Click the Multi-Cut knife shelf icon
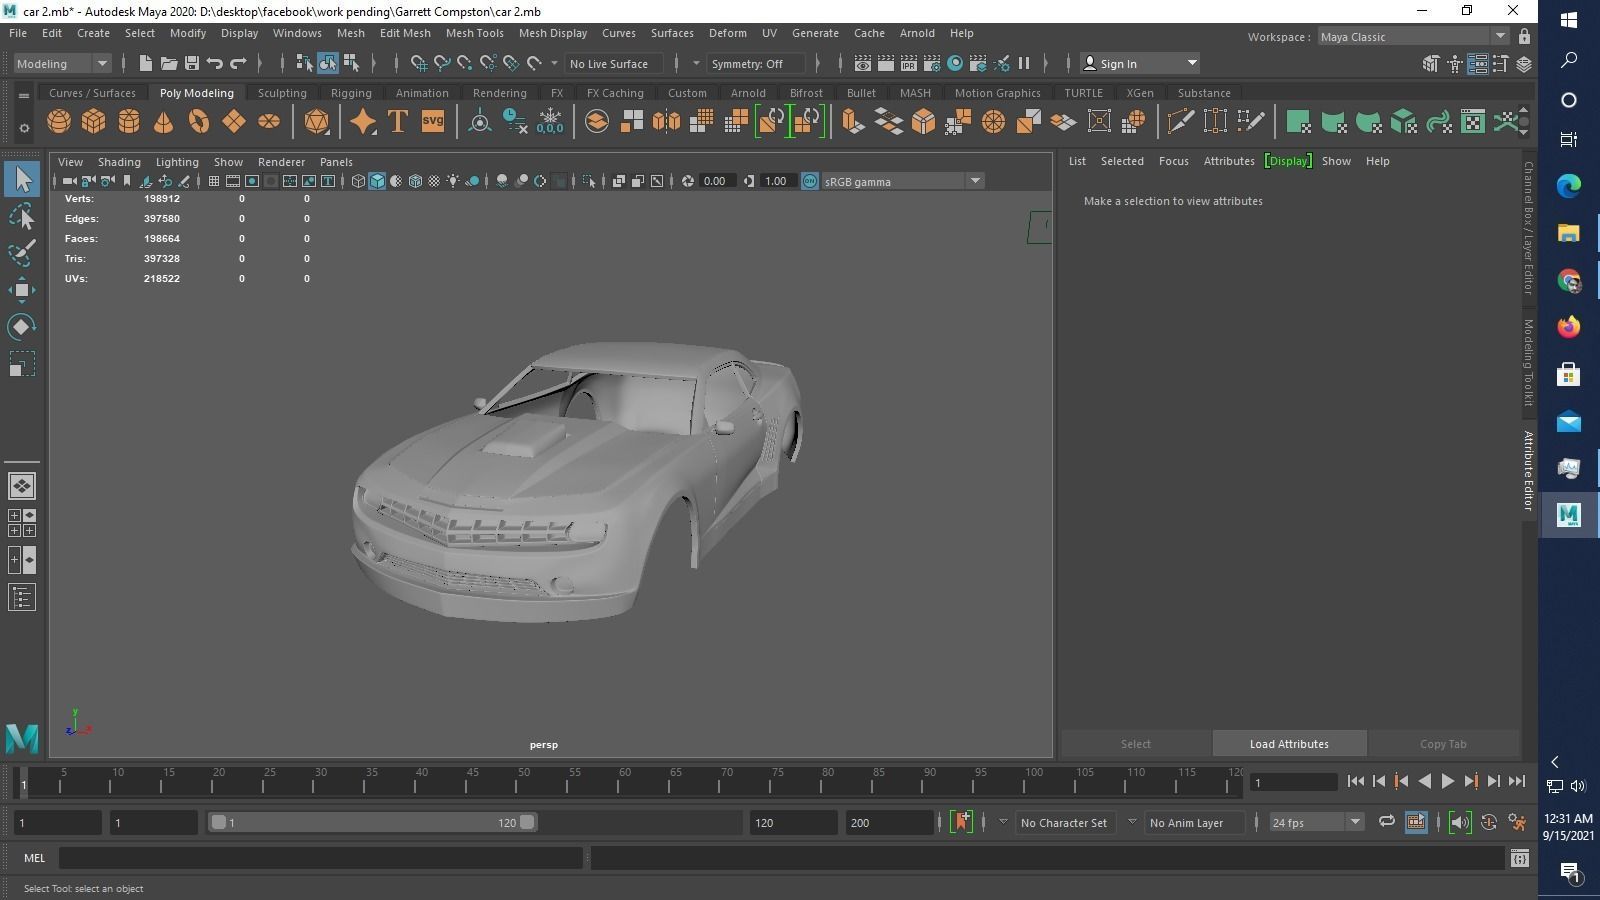Screen dimensions: 1600x900 point(1180,122)
